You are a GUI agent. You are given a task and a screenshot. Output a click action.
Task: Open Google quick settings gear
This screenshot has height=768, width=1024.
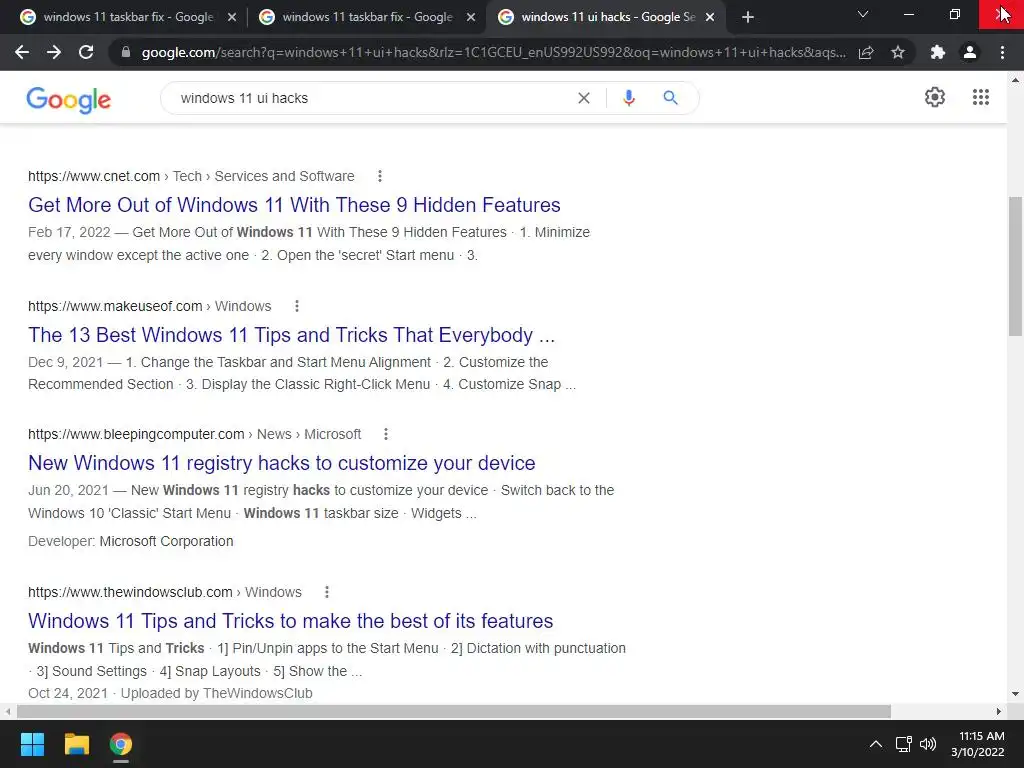pyautogui.click(x=935, y=97)
